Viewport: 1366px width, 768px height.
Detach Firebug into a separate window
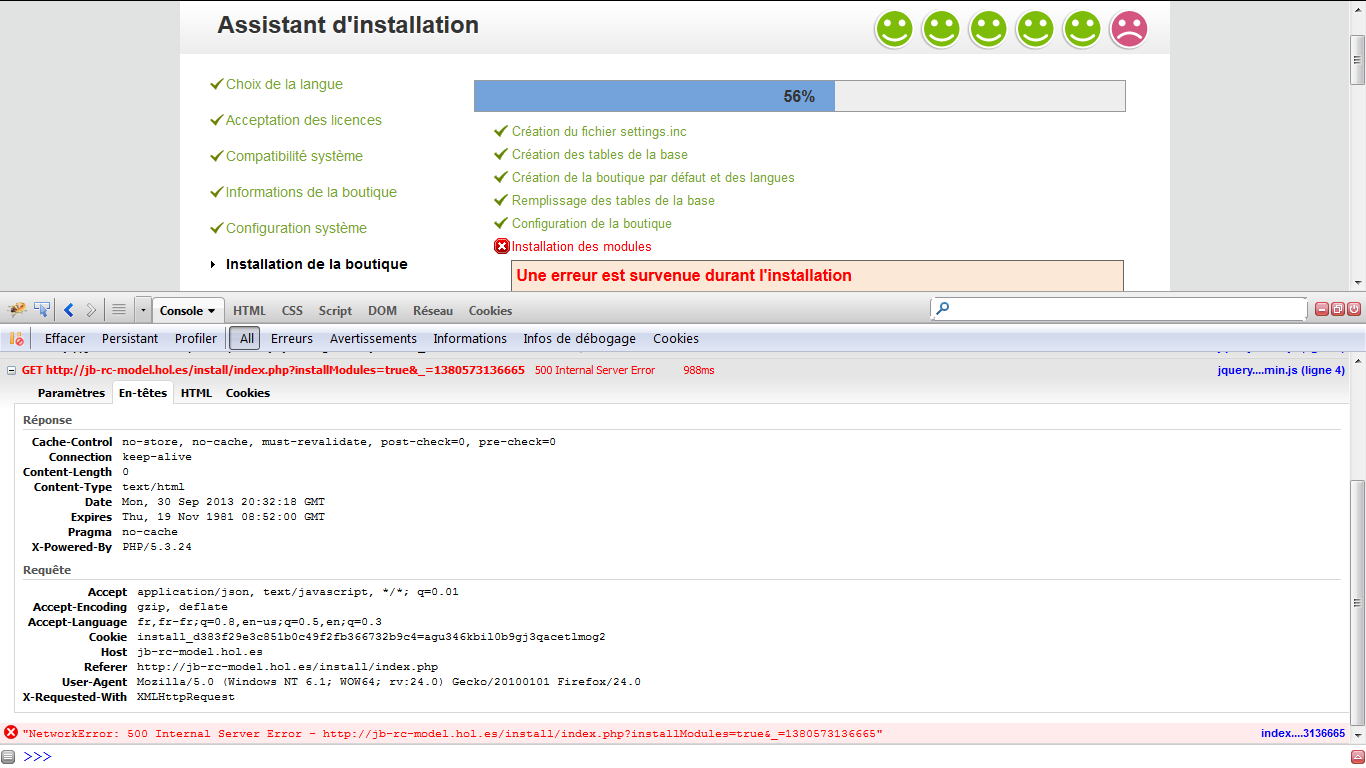(x=1338, y=310)
